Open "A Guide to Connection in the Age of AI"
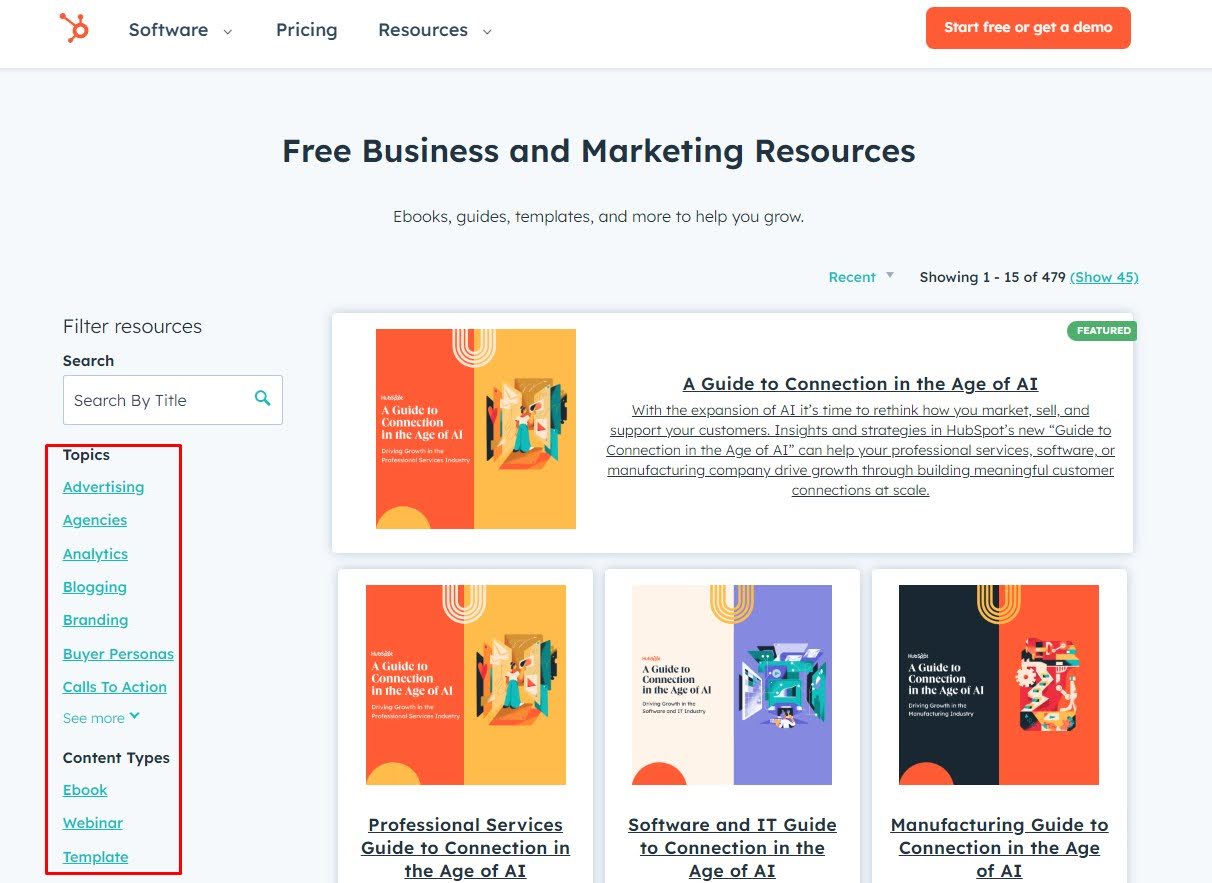Viewport: 1212px width, 883px height. pos(860,383)
